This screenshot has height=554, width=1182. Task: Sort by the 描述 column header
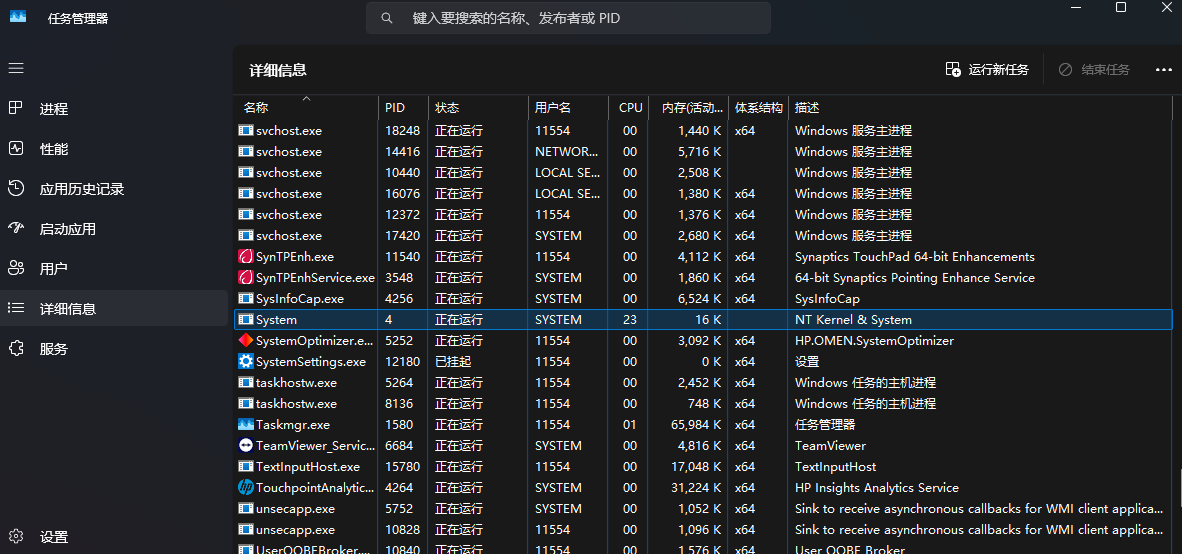981,108
